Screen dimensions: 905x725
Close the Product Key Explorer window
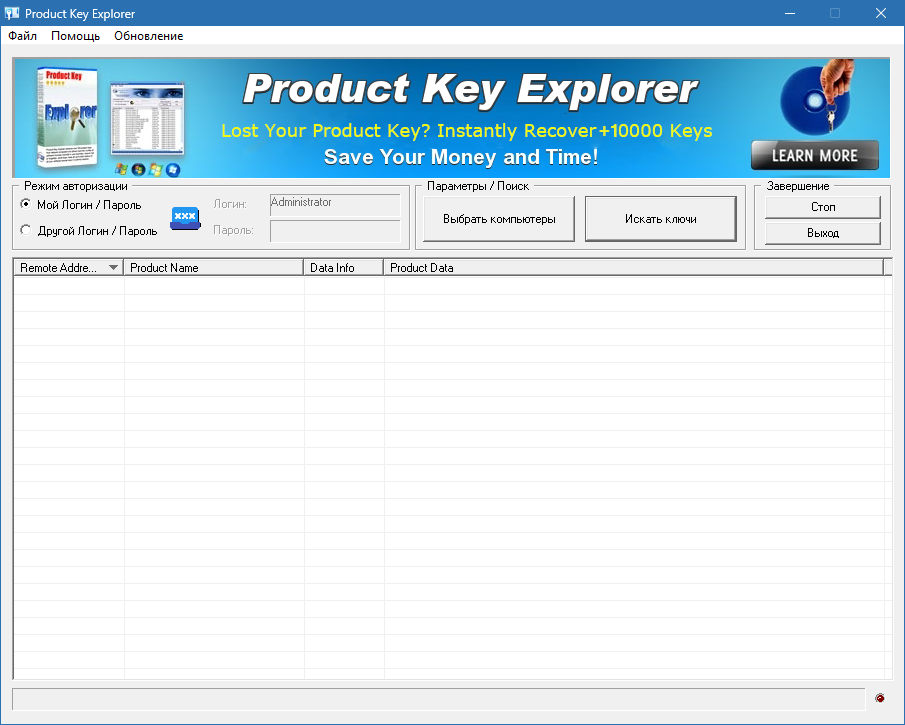[881, 13]
